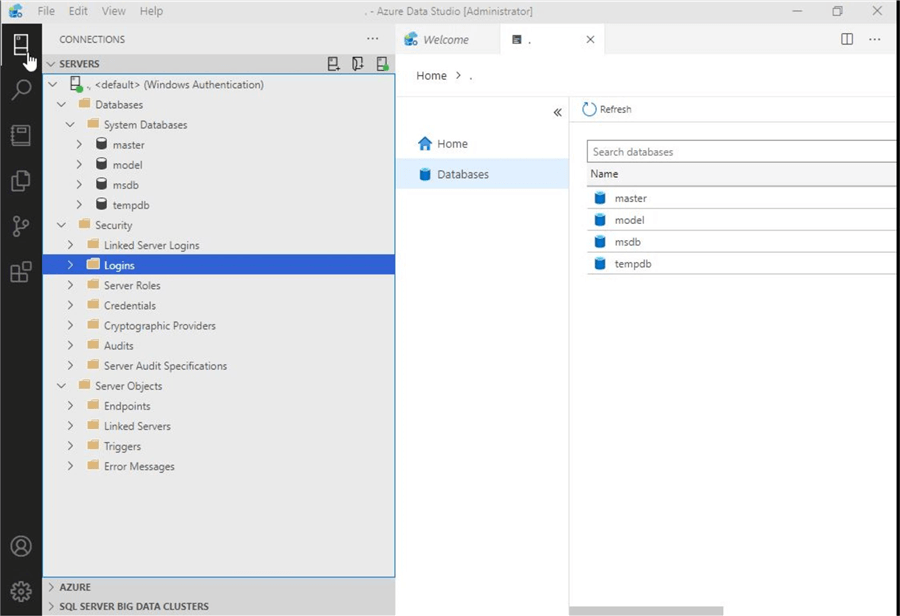Click the split editor icon

tap(847, 39)
